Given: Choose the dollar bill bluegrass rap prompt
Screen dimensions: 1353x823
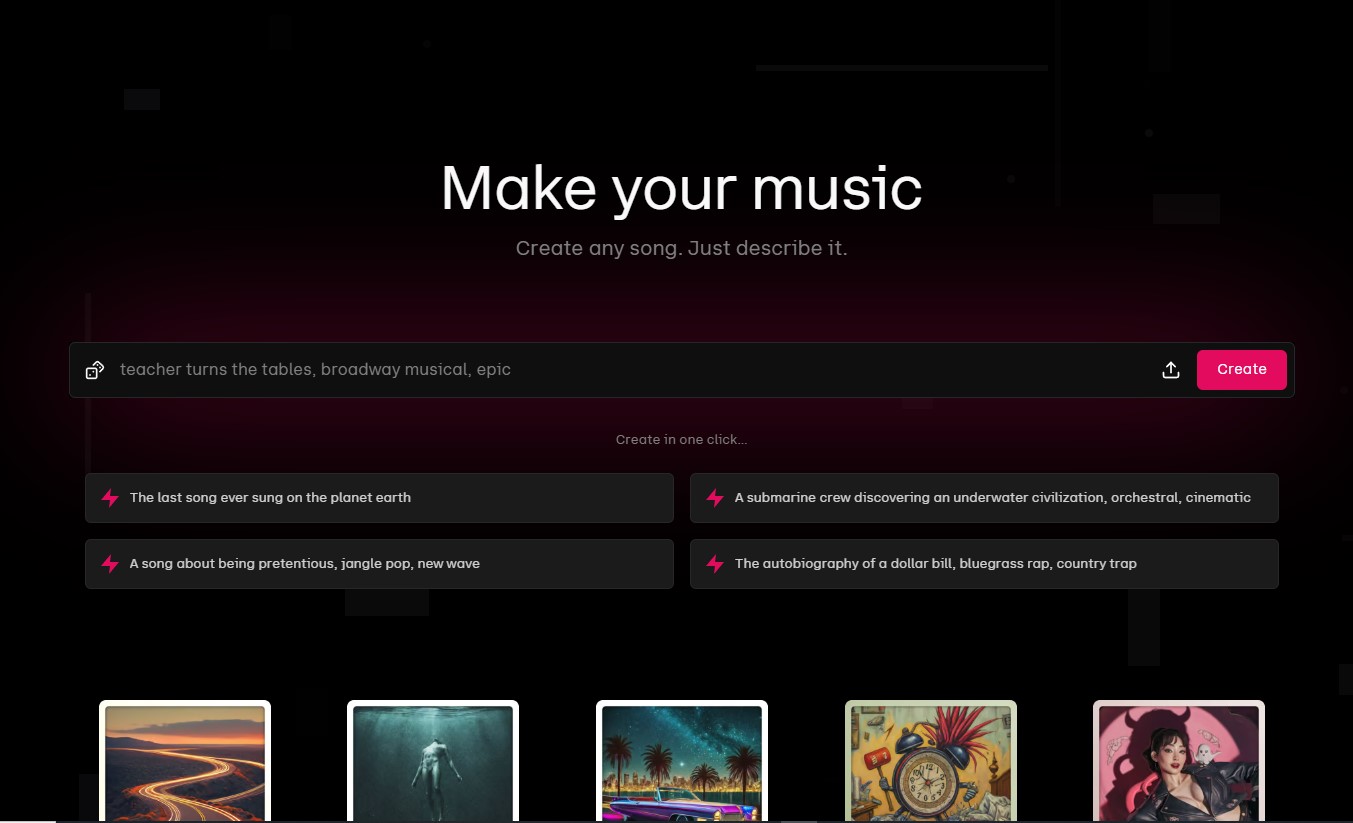Looking at the screenshot, I should tap(984, 564).
